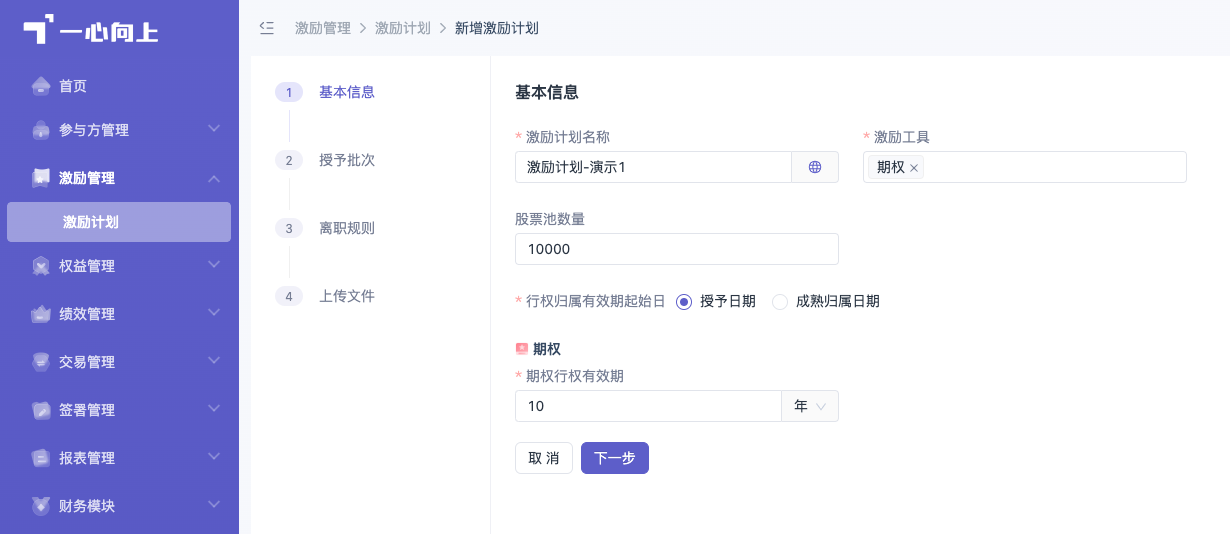The width and height of the screenshot is (1230, 534).
Task: Click the 首页 home icon
Action: (41, 86)
